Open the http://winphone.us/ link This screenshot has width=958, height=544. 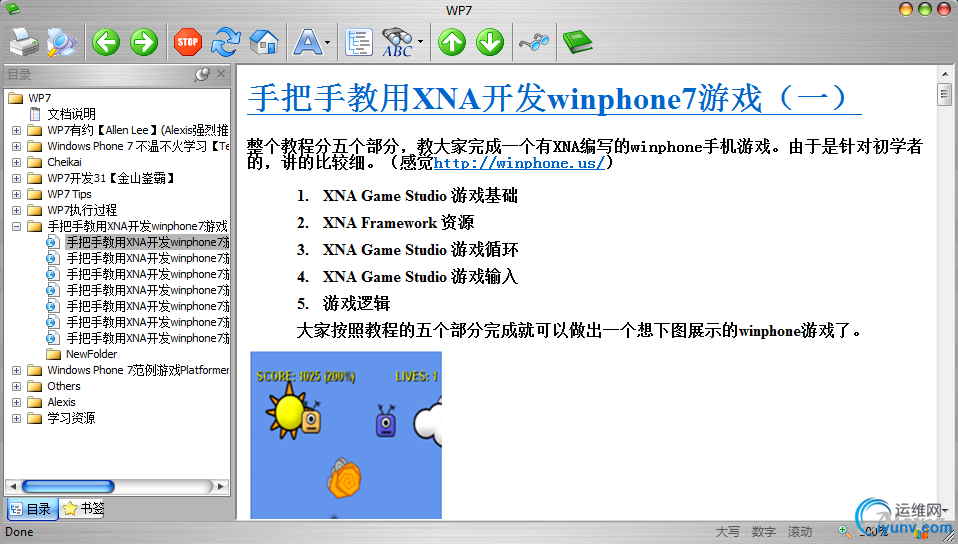click(x=519, y=163)
